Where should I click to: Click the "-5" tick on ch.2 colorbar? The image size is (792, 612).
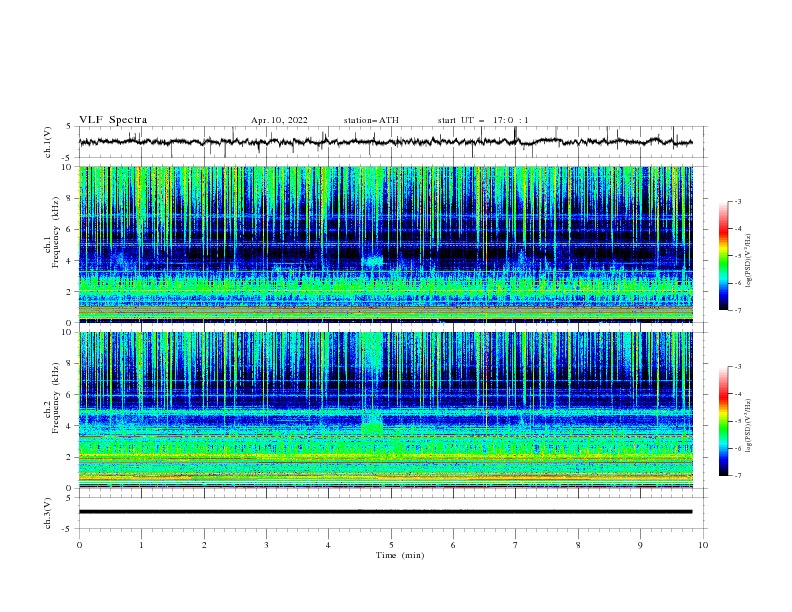737,421
